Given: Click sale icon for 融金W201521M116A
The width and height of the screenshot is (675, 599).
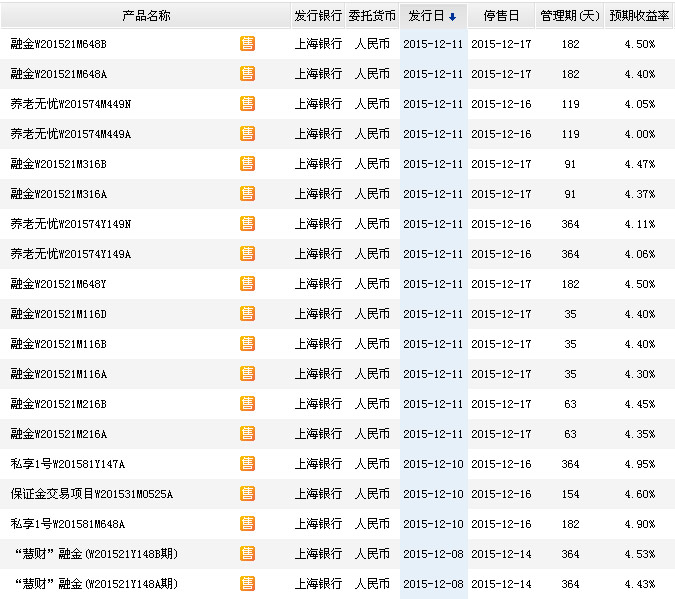Looking at the screenshot, I should pyautogui.click(x=248, y=374).
